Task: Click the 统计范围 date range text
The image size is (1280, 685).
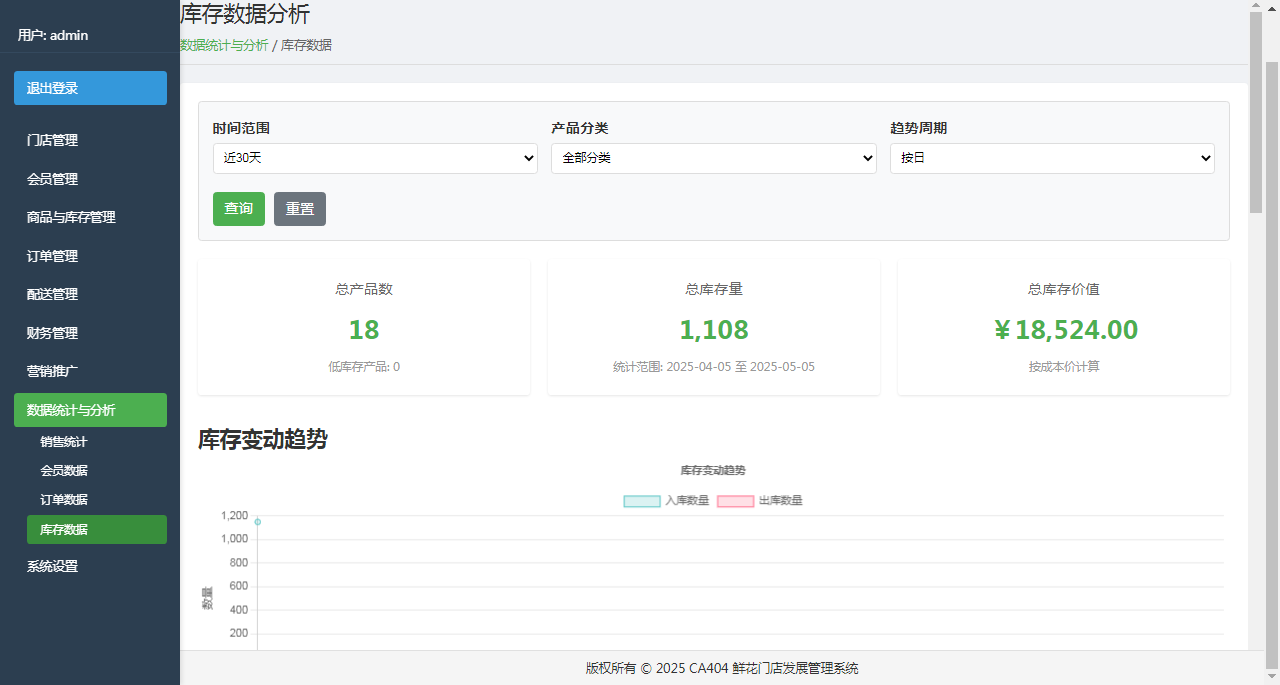Action: click(714, 367)
